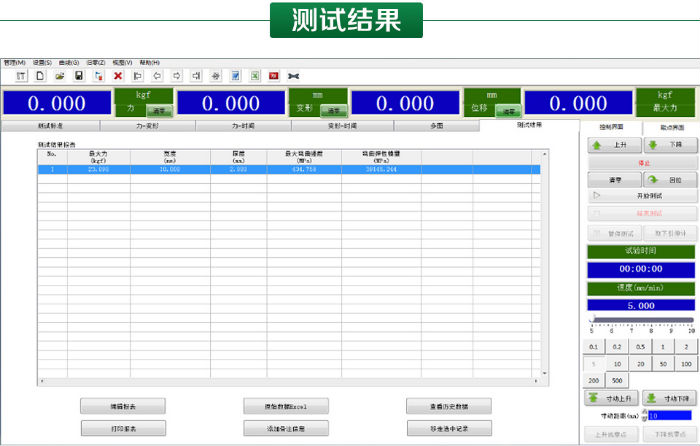Select the 200 speed preset
700x446 pixels.
594,380
